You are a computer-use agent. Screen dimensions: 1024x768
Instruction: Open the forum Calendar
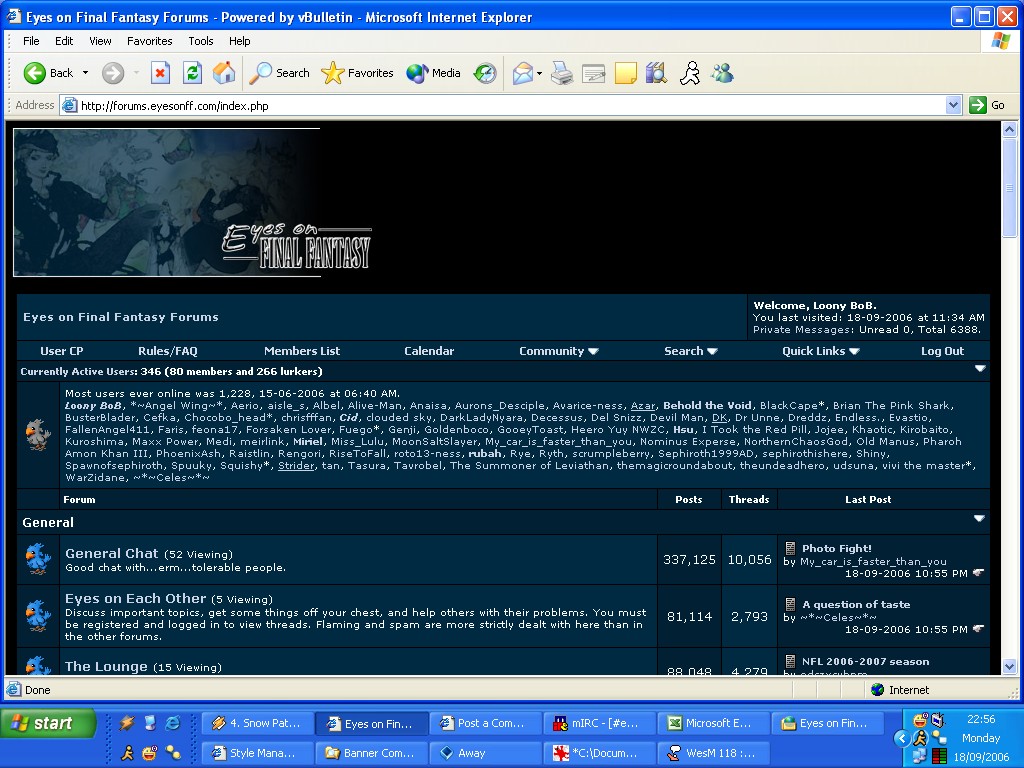click(x=429, y=351)
